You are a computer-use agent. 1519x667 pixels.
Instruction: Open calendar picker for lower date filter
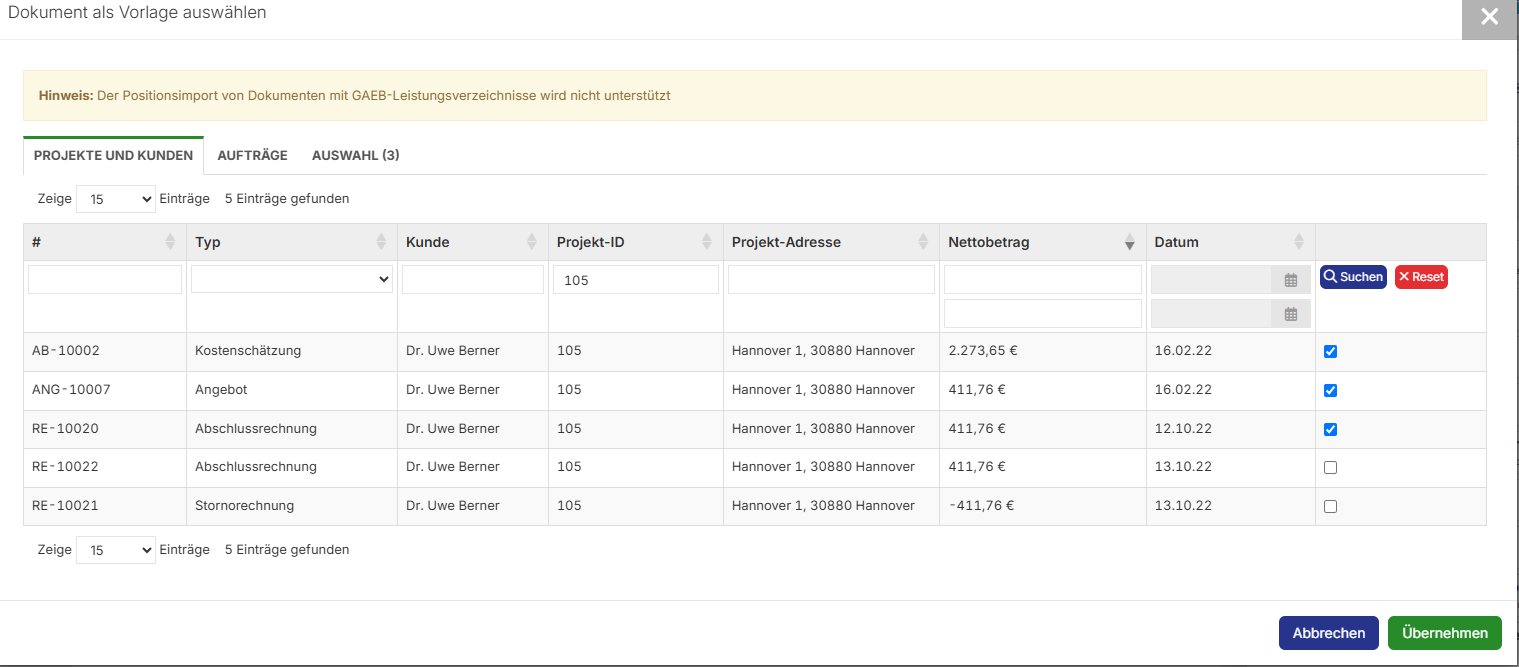[x=1291, y=314]
